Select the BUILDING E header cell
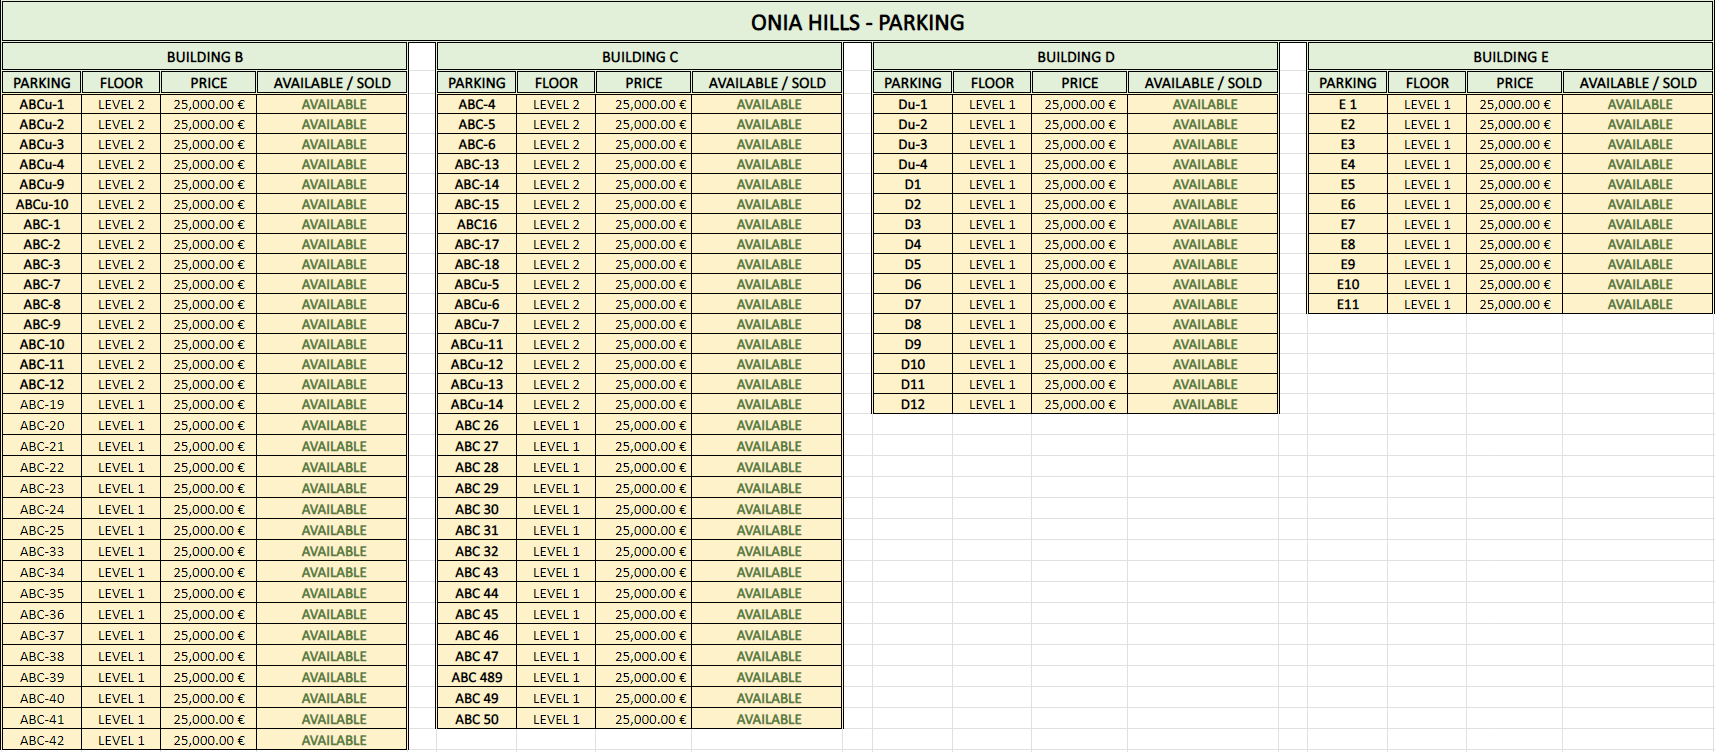The image size is (1715, 752). pos(1510,57)
